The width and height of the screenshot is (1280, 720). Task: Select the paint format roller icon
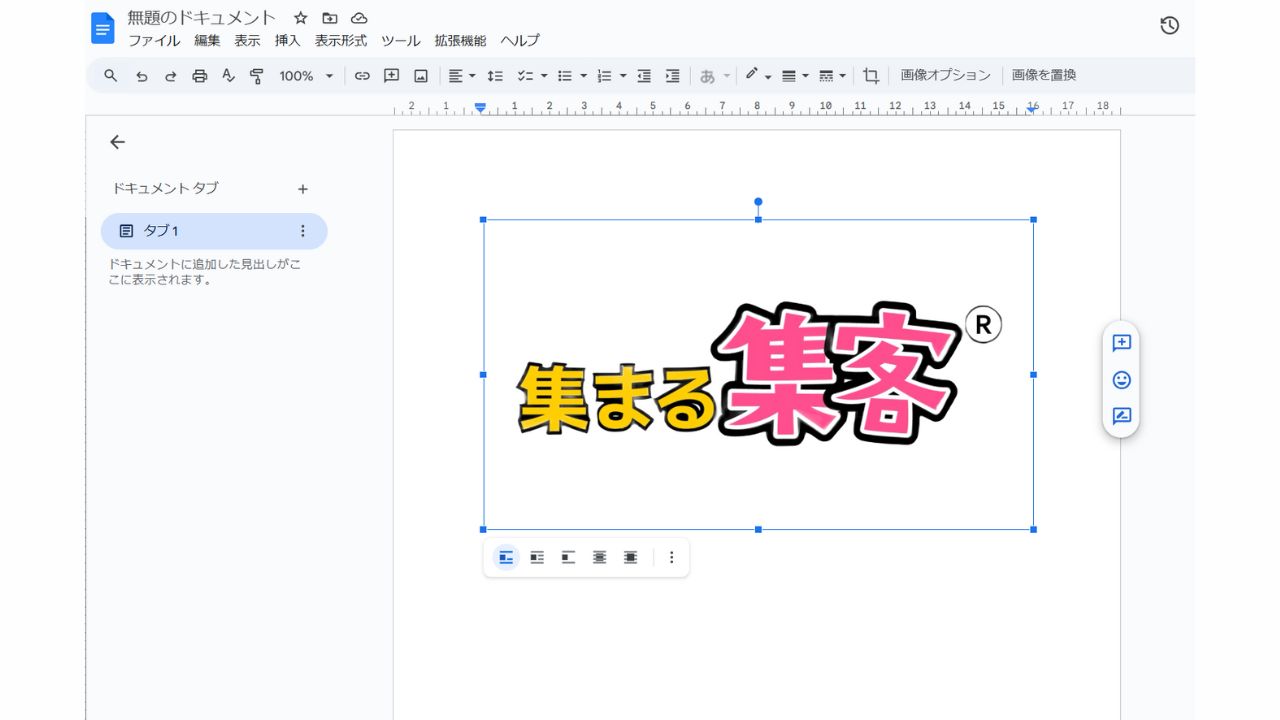coord(257,76)
